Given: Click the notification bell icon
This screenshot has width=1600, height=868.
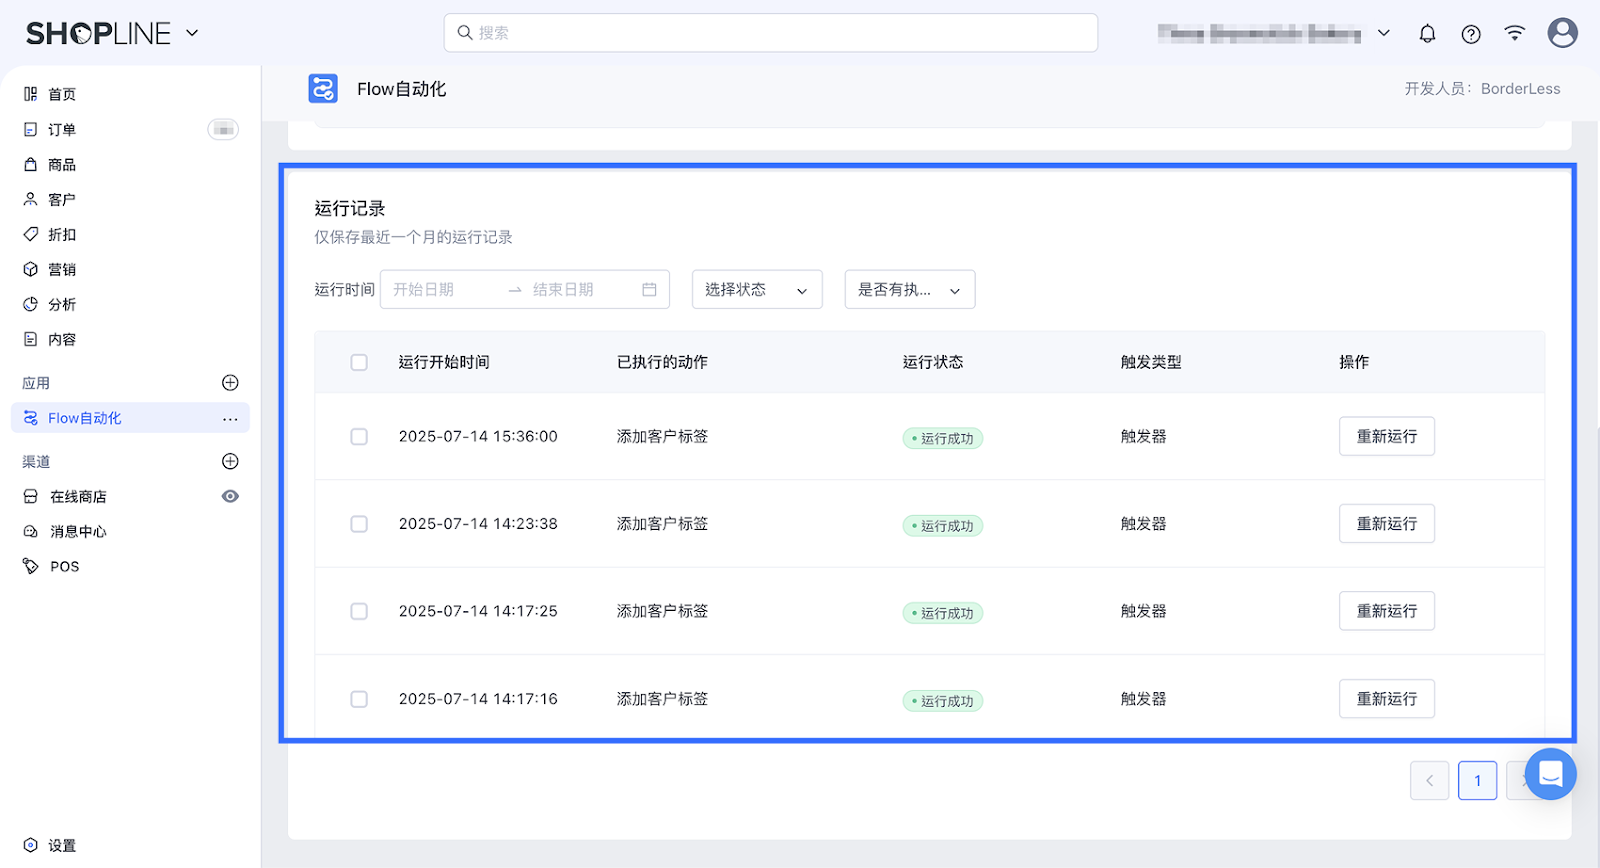Looking at the screenshot, I should click(x=1427, y=34).
